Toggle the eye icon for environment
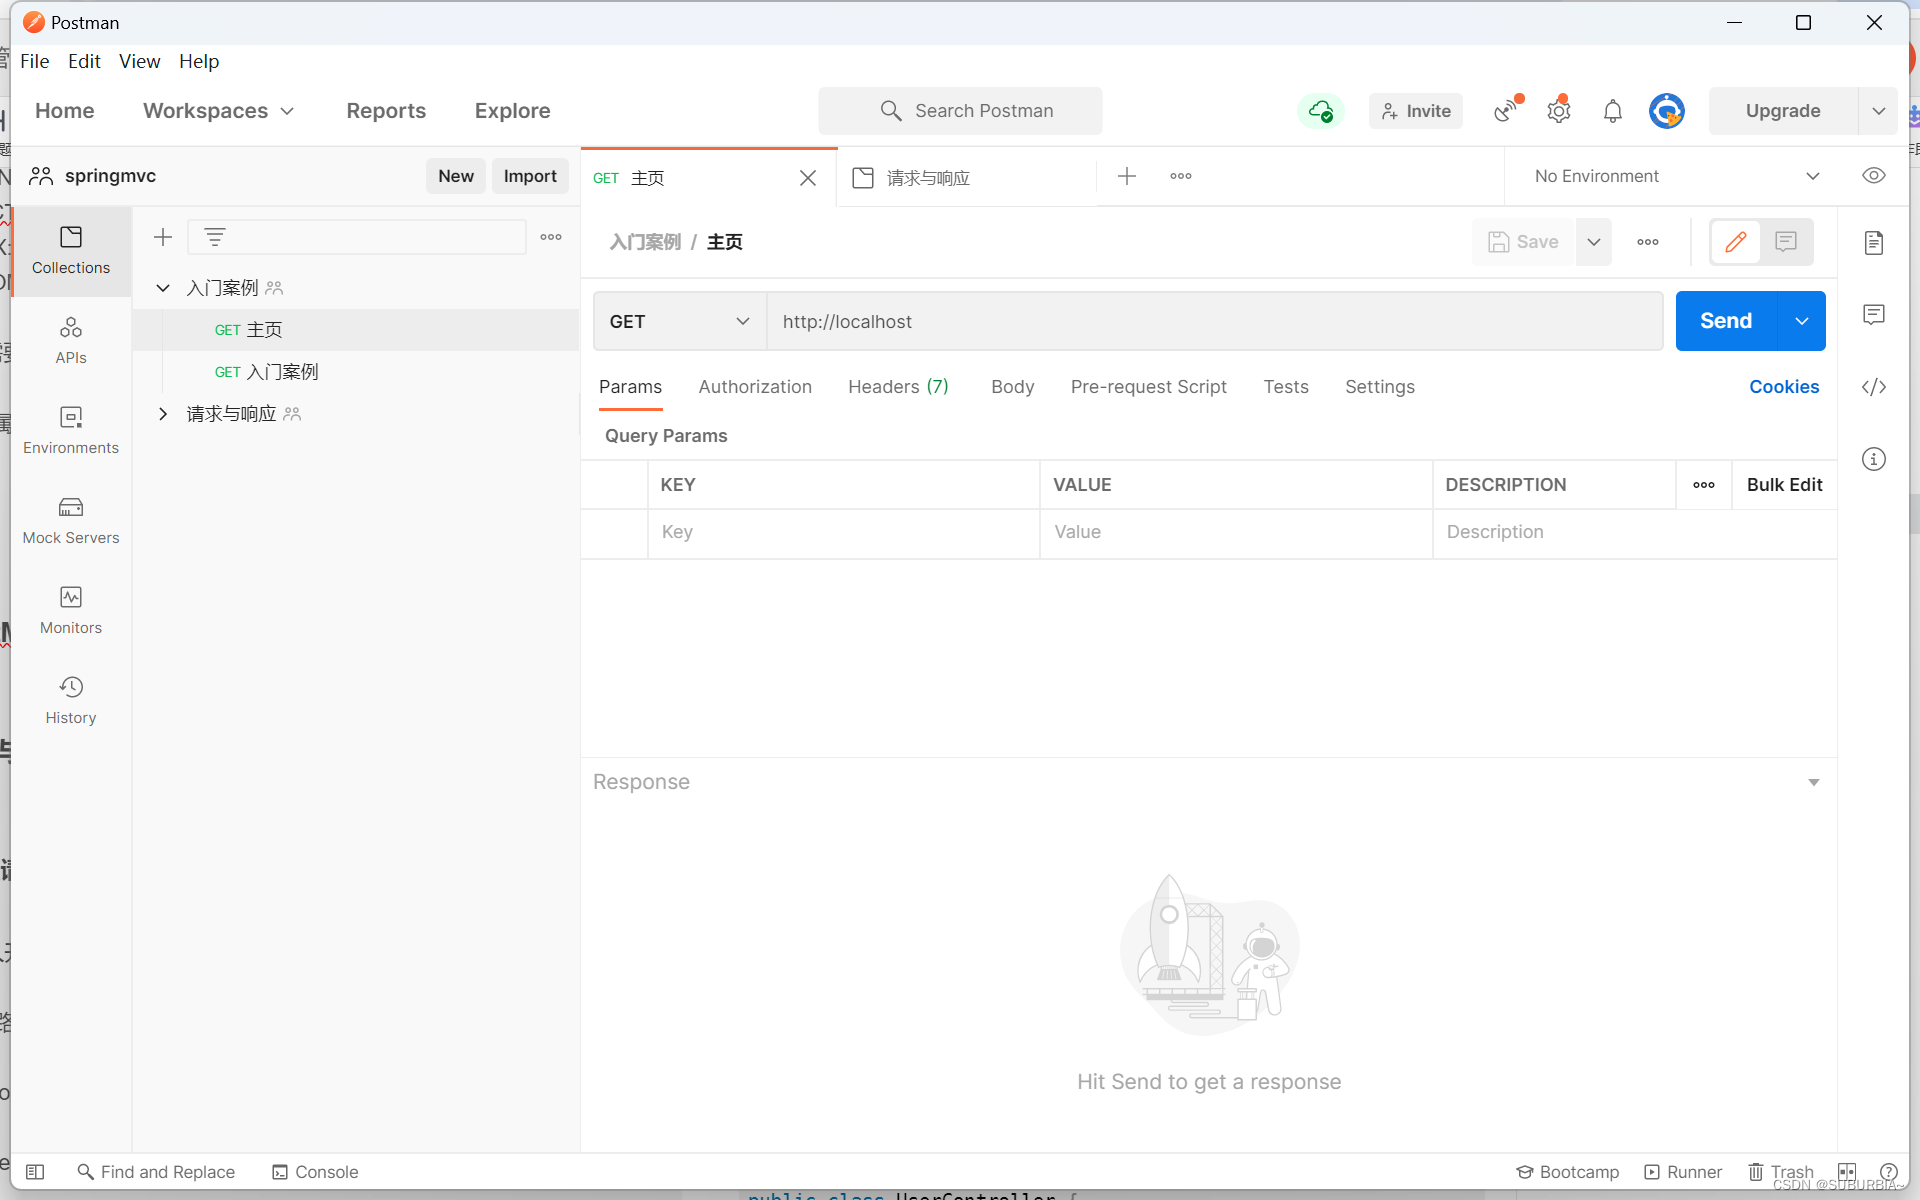The image size is (1920, 1200). pos(1874,176)
